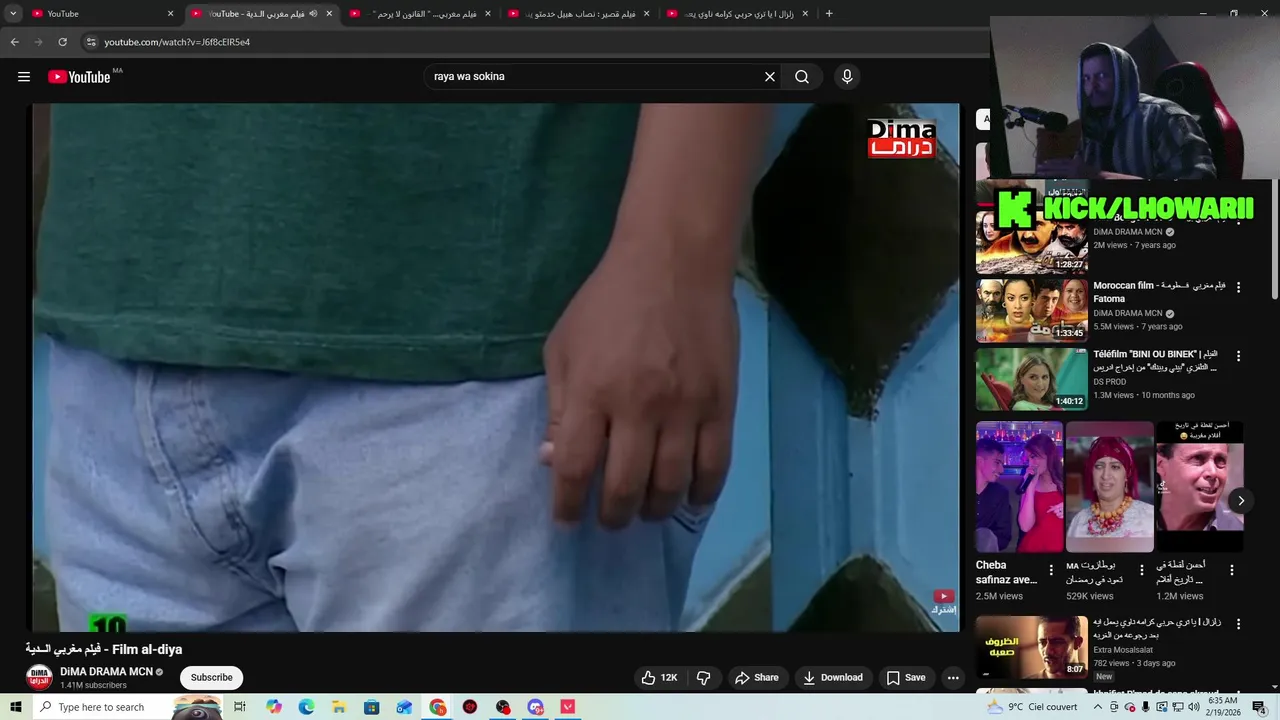This screenshot has width=1280, height=720.
Task: Open Microsoft Edge from taskbar
Action: pyautogui.click(x=307, y=707)
